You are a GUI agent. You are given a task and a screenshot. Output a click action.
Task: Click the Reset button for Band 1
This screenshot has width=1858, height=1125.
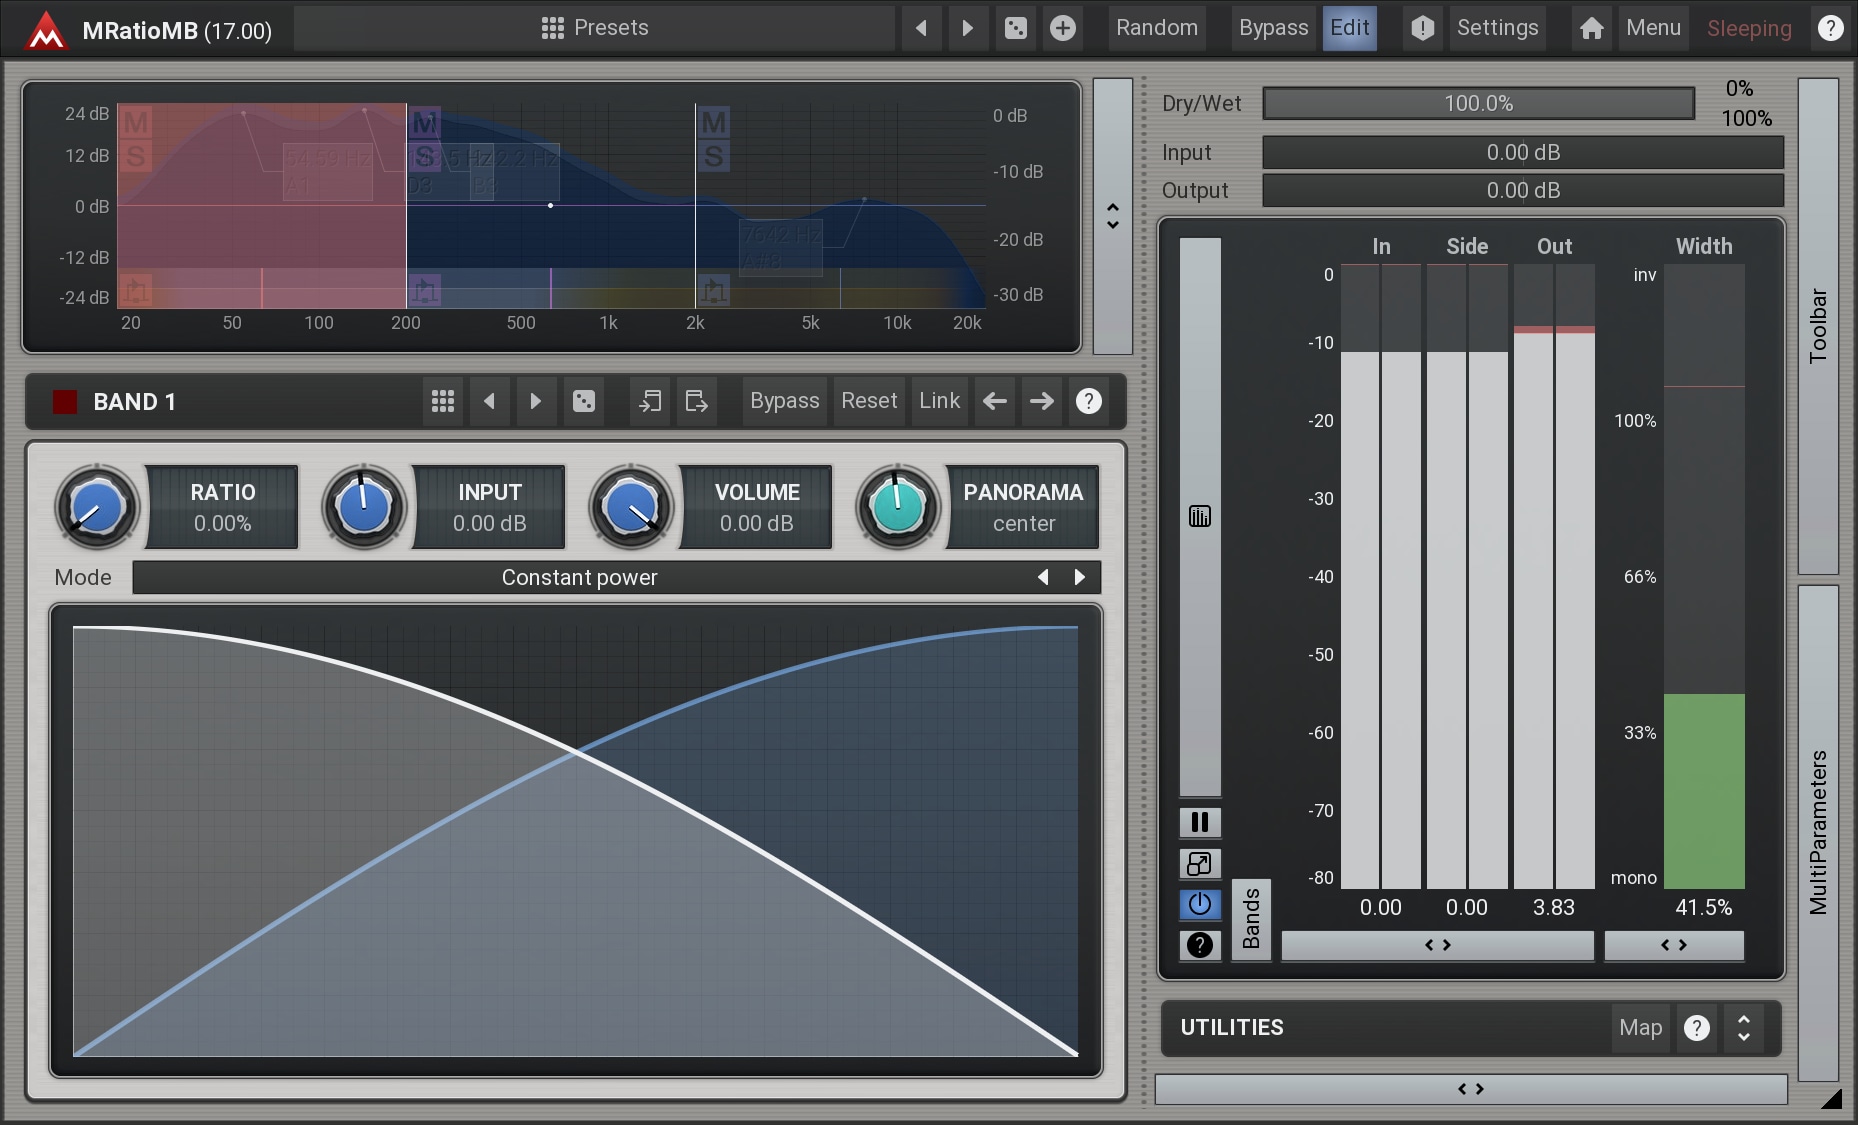tap(868, 401)
